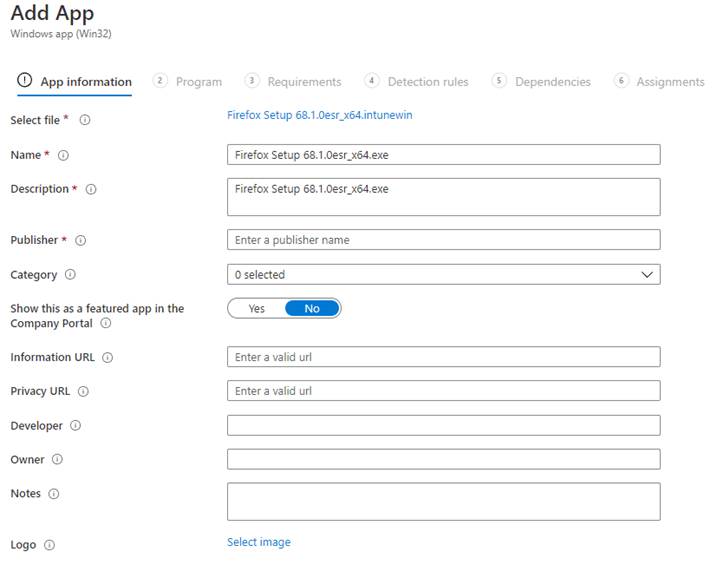
Task: Click info icon beside Owner label
Action: click(57, 459)
